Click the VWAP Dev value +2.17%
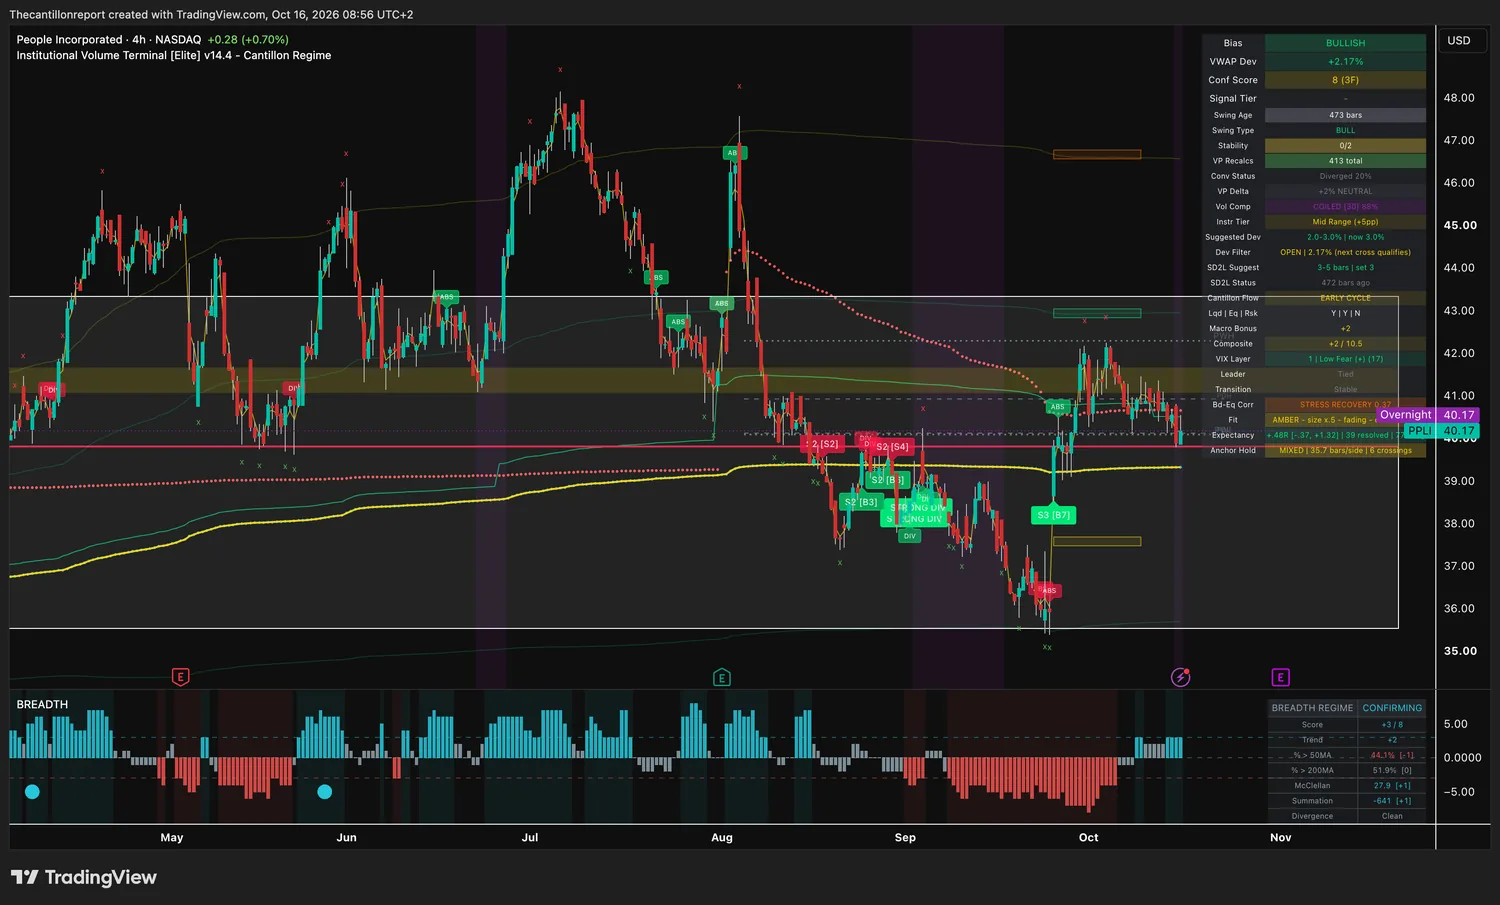The height and width of the screenshot is (905, 1500). (x=1345, y=62)
